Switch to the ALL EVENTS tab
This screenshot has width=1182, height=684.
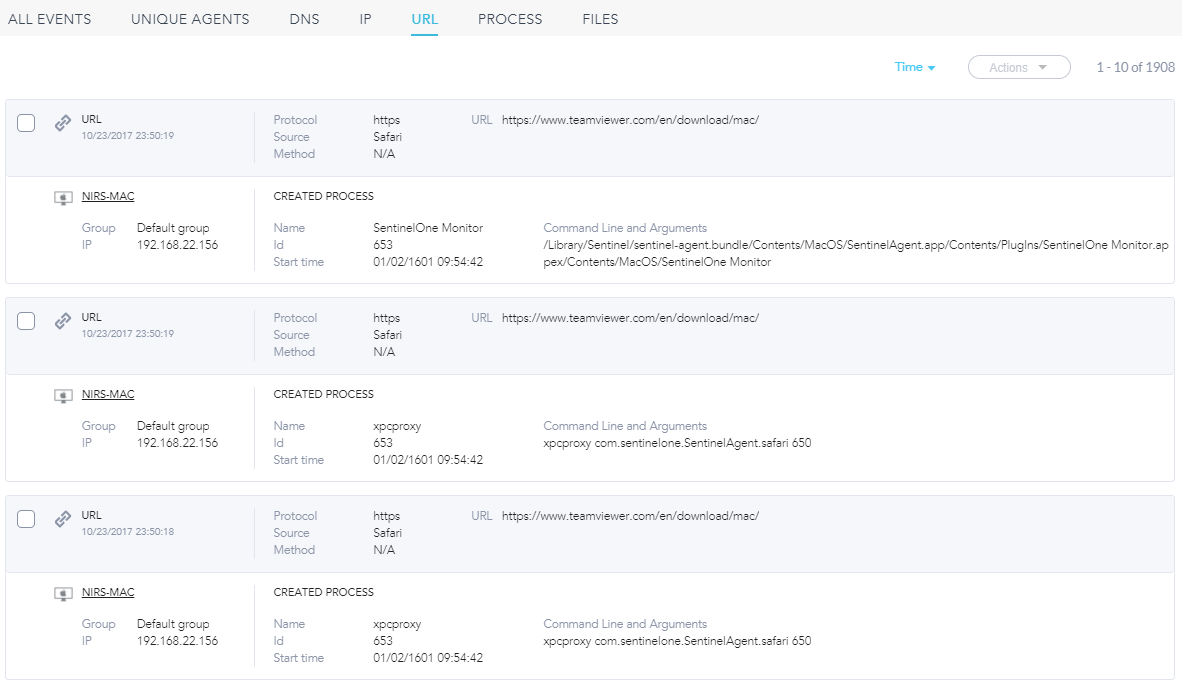click(49, 19)
